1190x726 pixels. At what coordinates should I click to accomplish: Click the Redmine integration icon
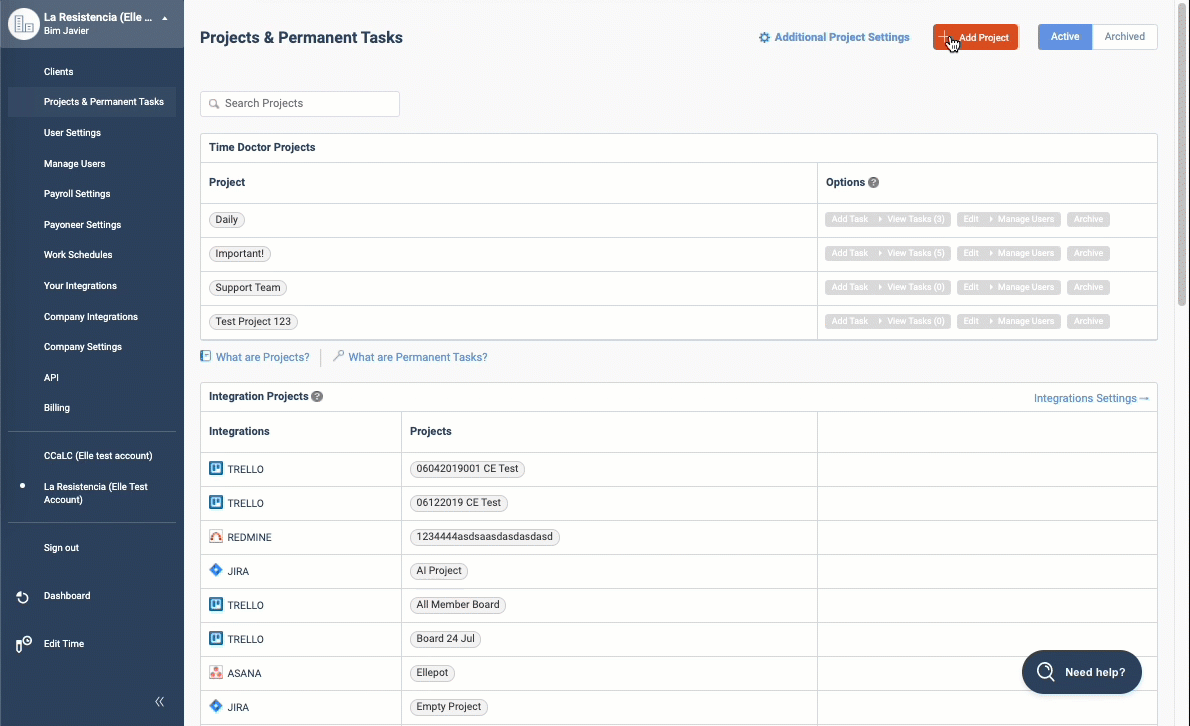[215, 536]
